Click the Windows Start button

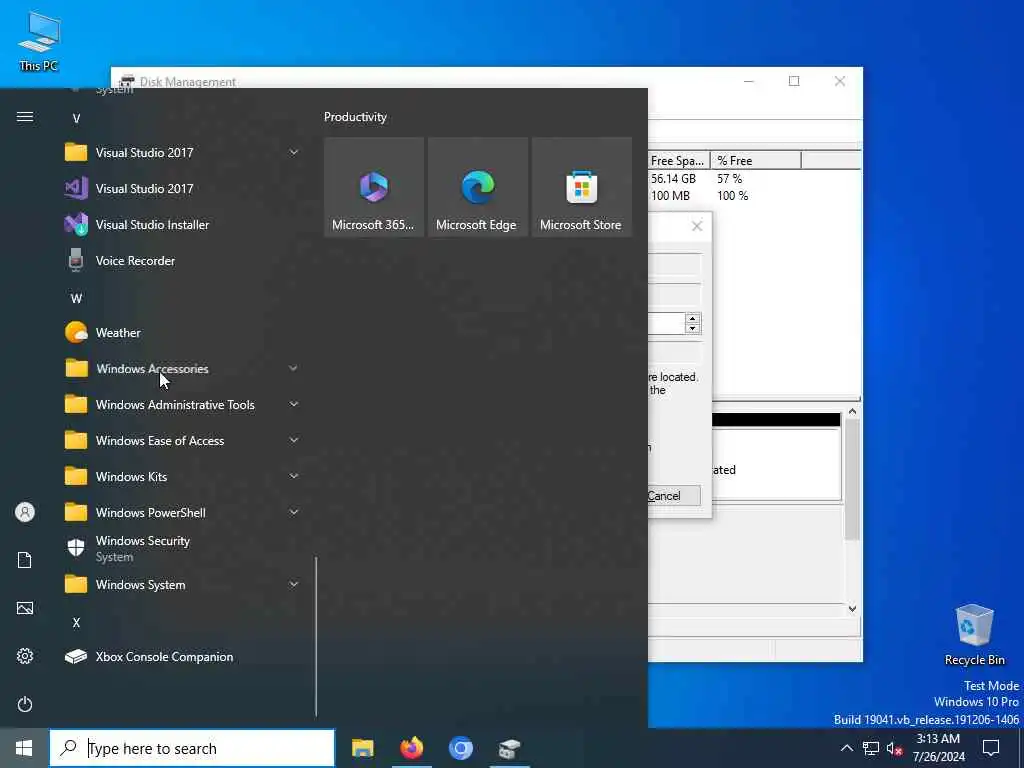point(24,748)
